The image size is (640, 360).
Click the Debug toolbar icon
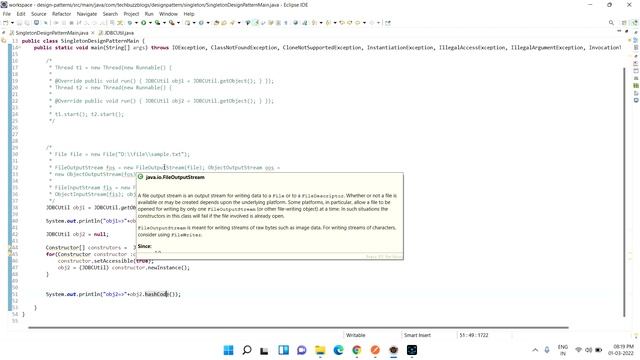(x=130, y=23)
